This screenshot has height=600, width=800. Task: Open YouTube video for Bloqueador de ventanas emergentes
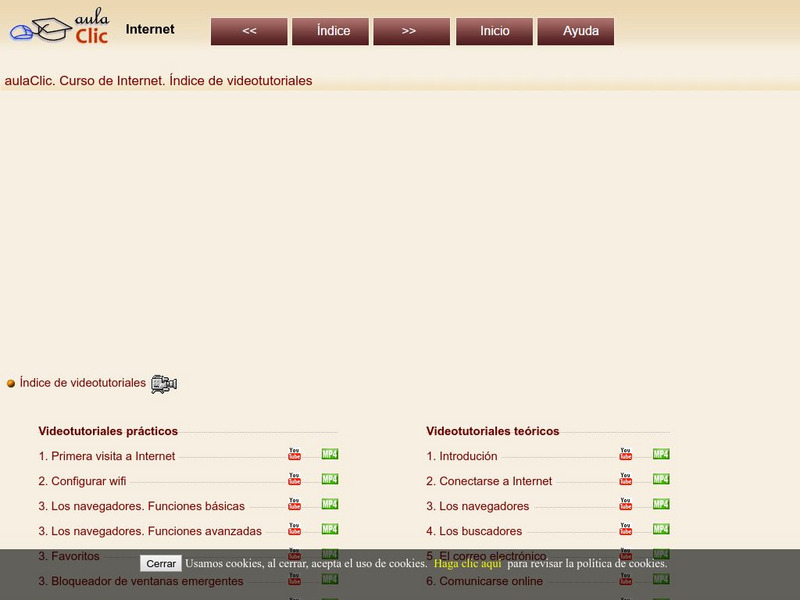tap(294, 579)
